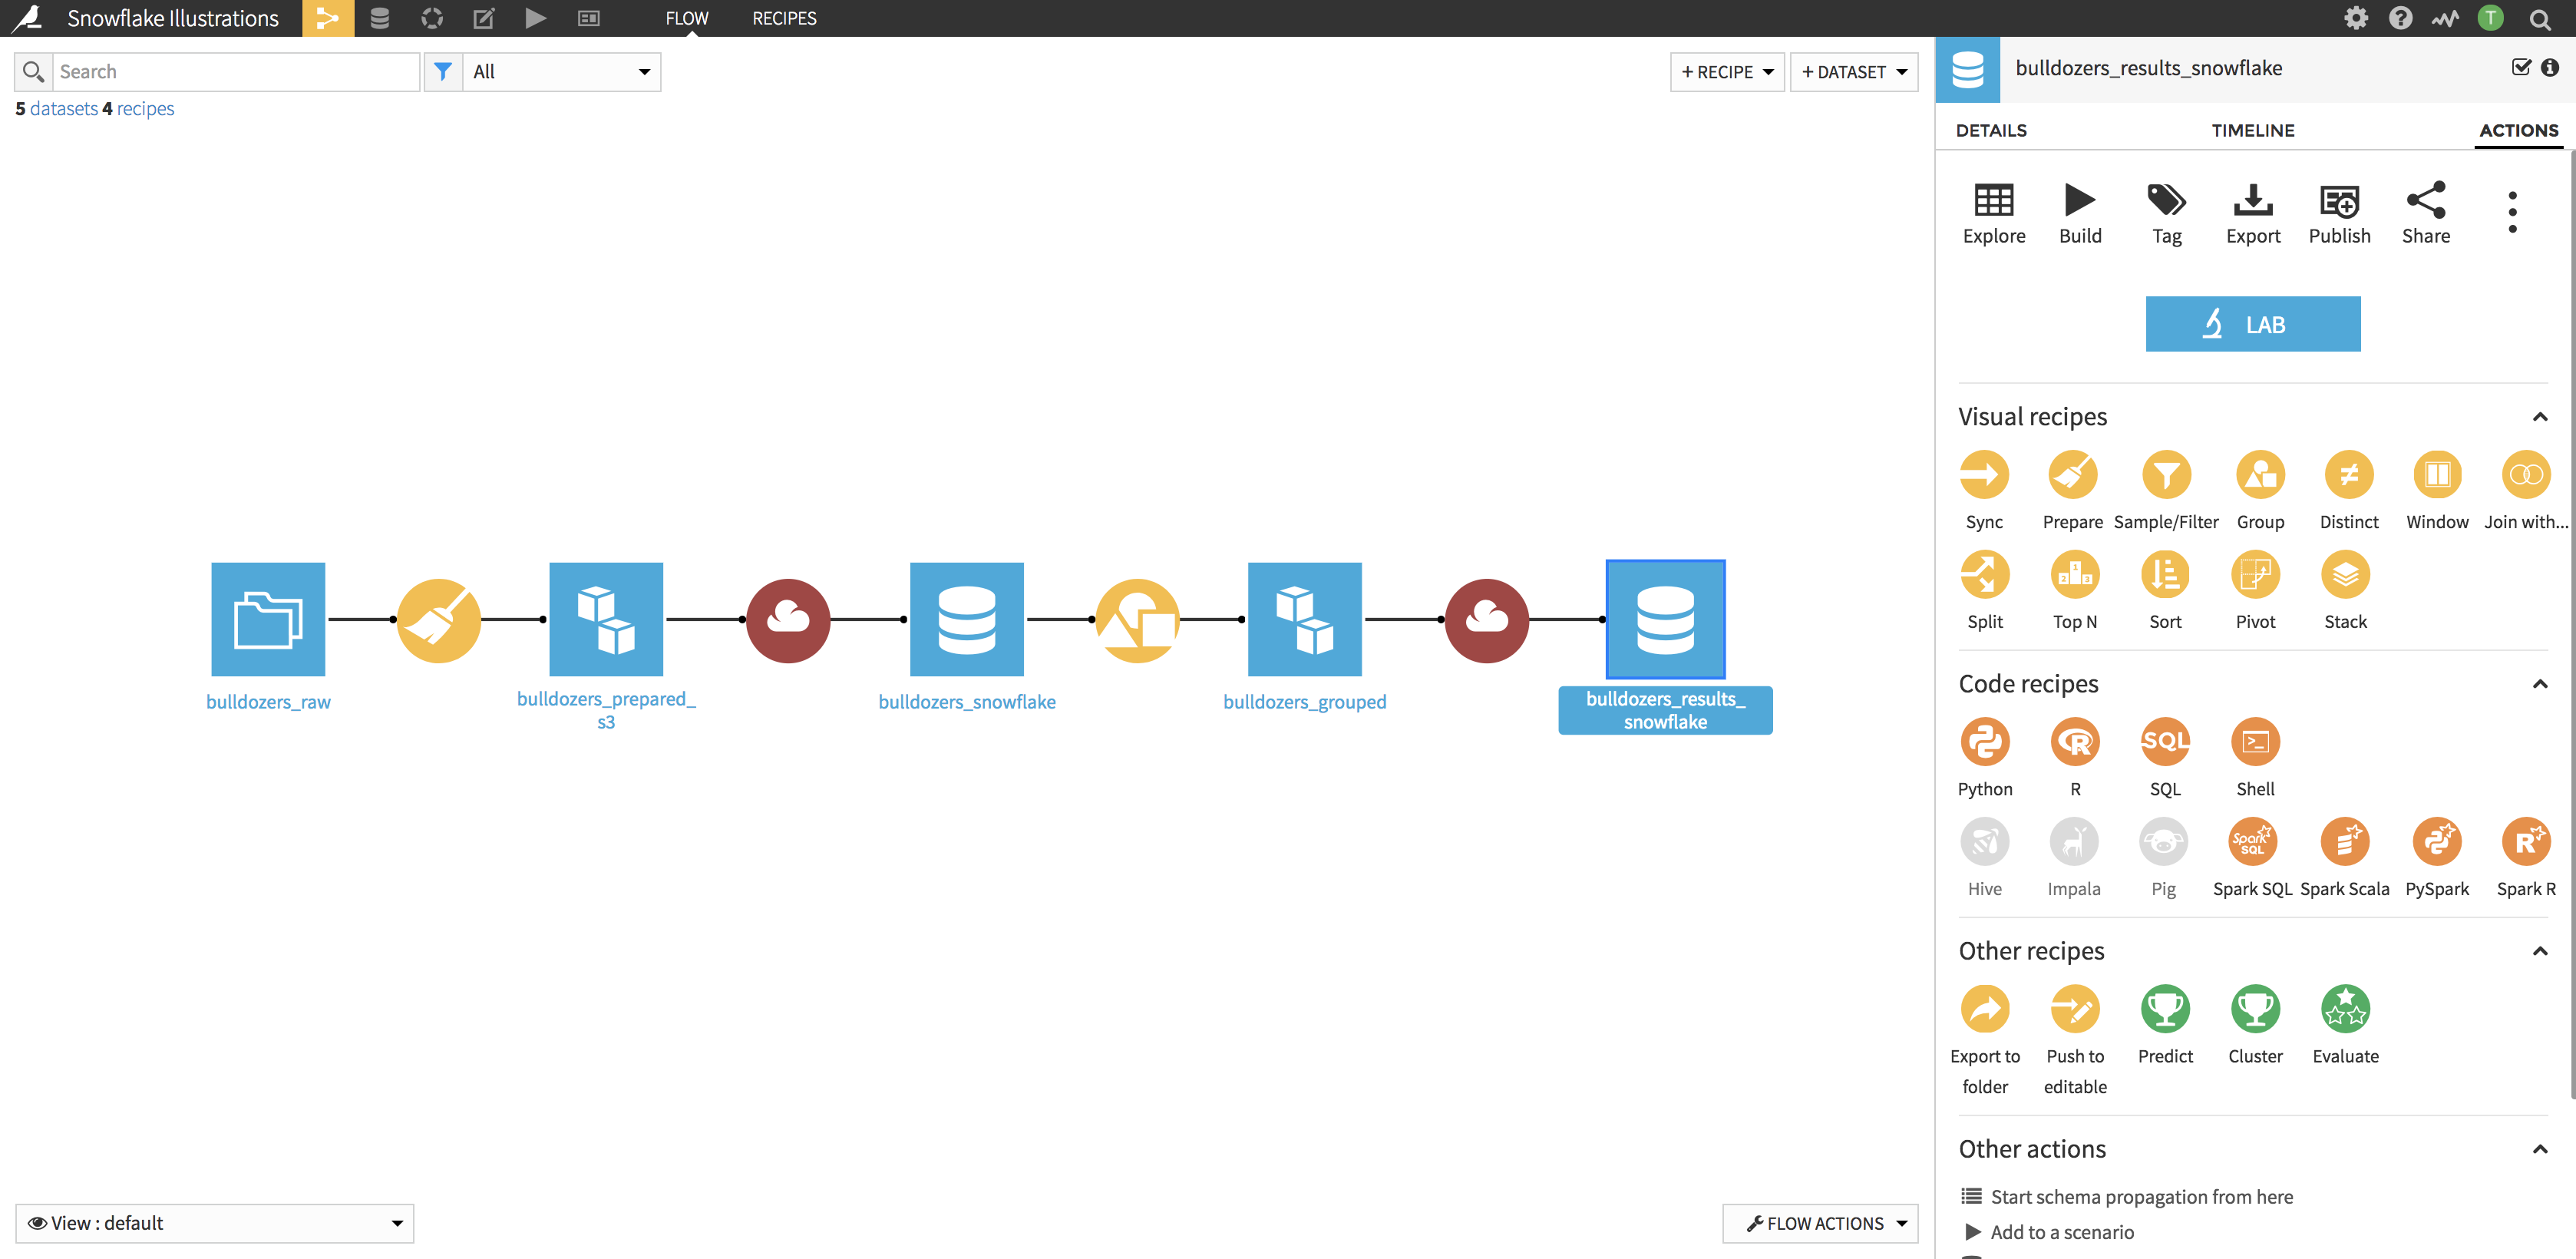
Task: Open the Jobs play icon in top bar
Action: click(536, 18)
